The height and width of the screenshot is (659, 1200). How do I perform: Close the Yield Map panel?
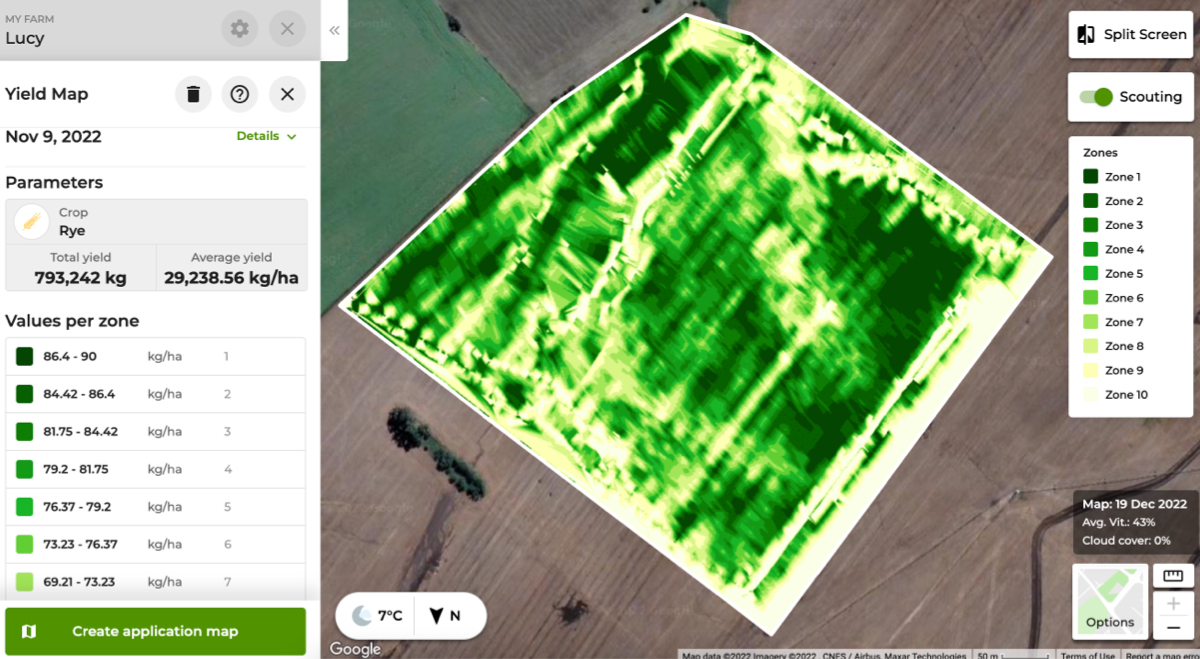pyautogui.click(x=287, y=94)
